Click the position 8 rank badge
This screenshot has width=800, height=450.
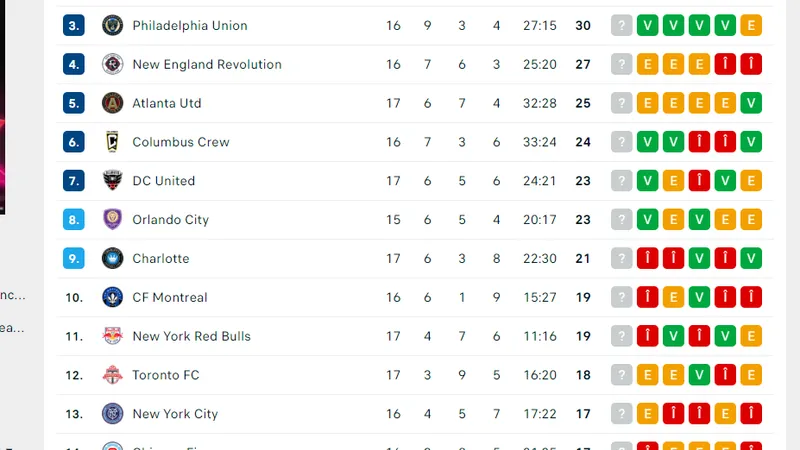(x=73, y=219)
